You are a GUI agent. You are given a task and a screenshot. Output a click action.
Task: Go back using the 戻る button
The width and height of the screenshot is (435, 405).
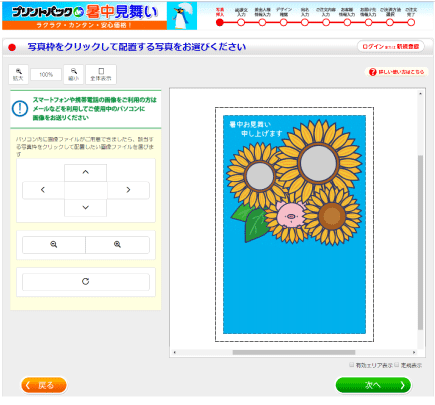click(x=44, y=385)
